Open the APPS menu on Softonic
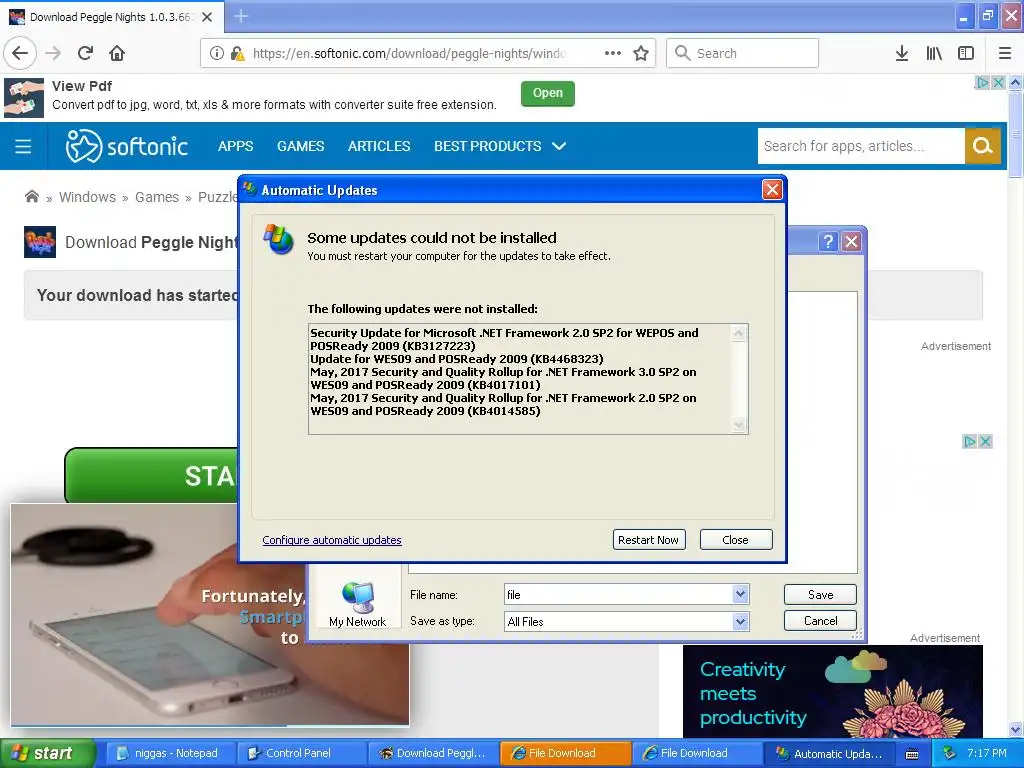This screenshot has height=768, width=1024. (x=235, y=146)
